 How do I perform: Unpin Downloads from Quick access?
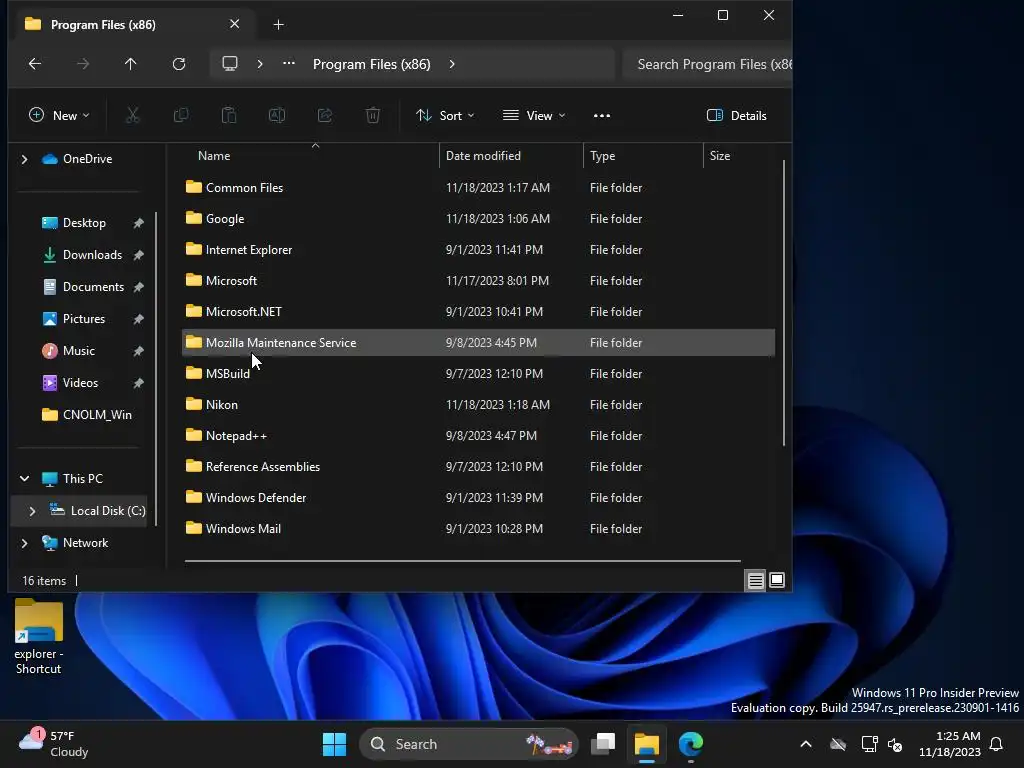point(138,255)
